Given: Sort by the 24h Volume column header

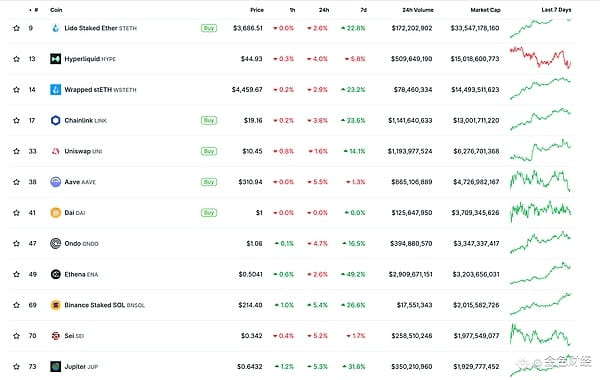Looking at the screenshot, I should click(417, 10).
